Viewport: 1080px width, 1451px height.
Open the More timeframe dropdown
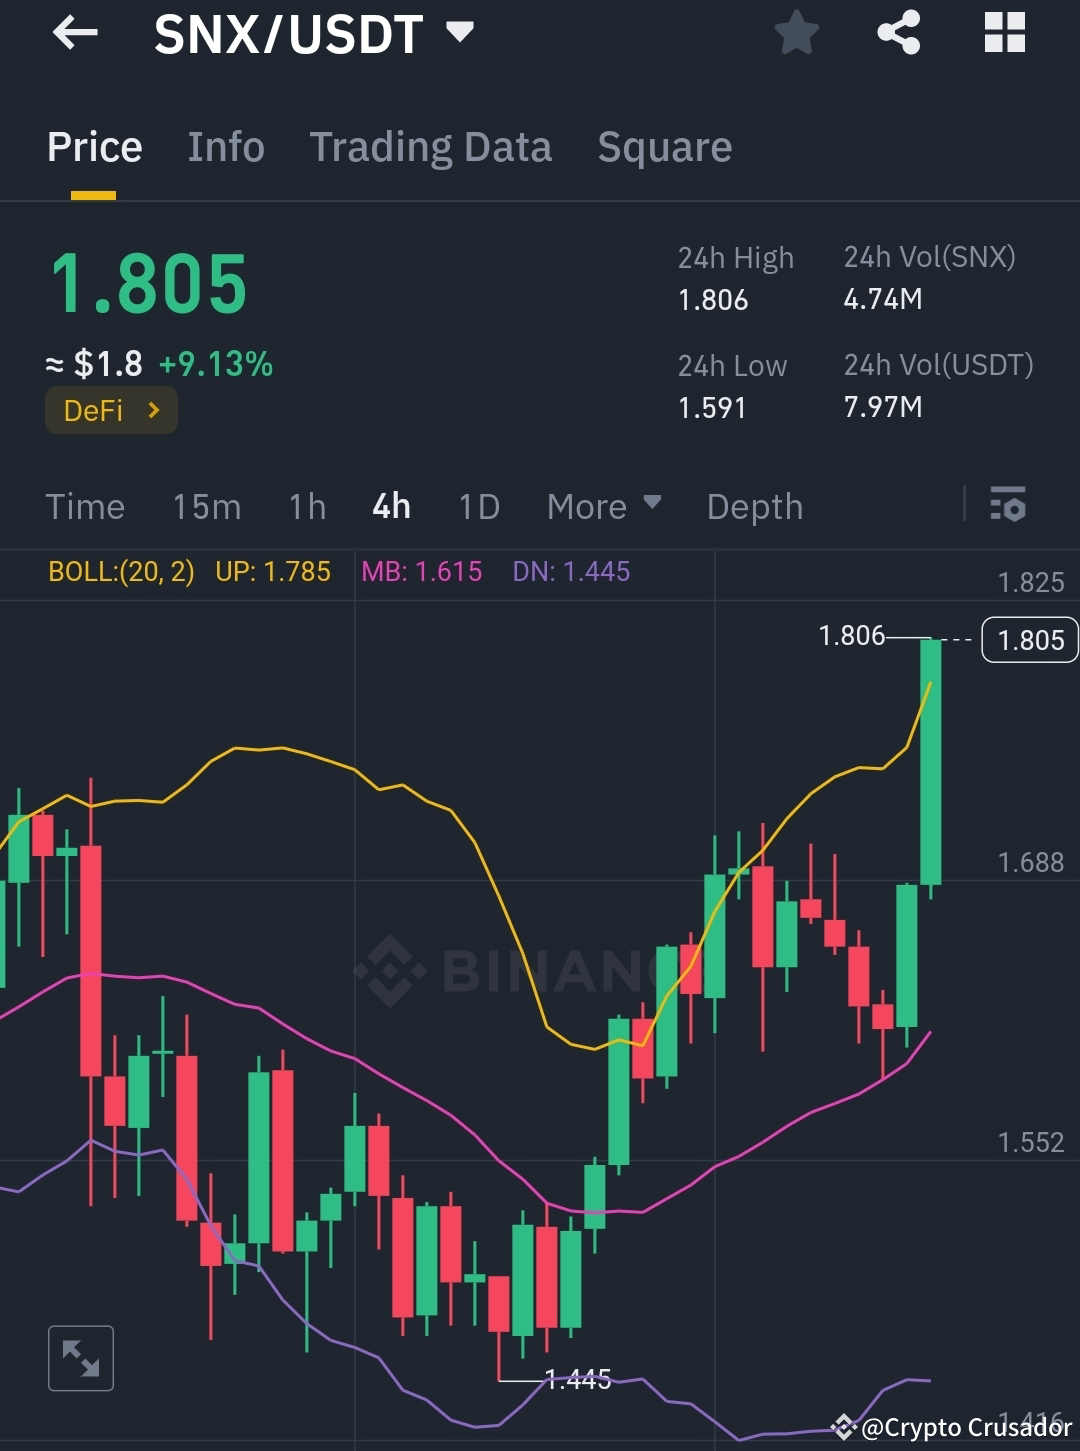pos(602,507)
